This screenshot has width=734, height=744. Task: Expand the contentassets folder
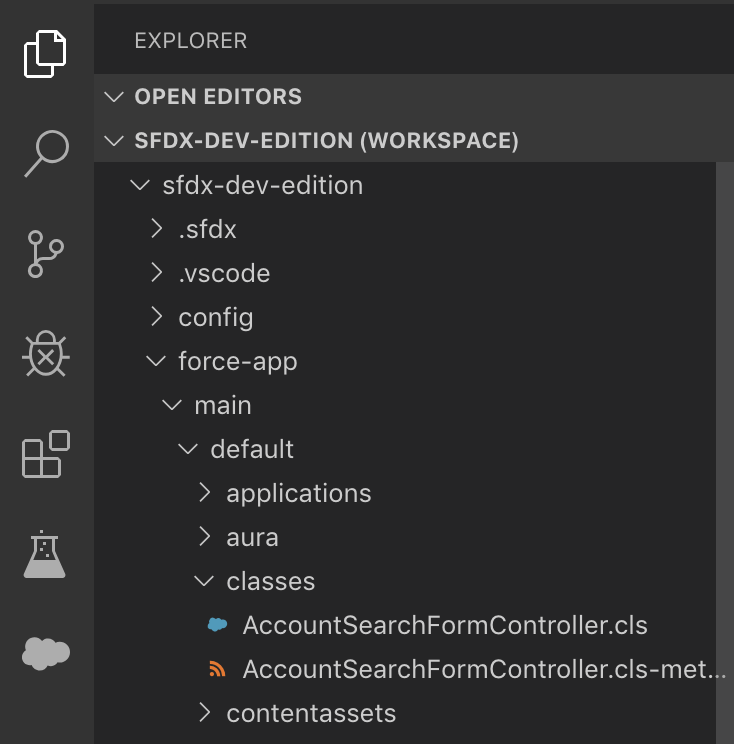tap(204, 712)
